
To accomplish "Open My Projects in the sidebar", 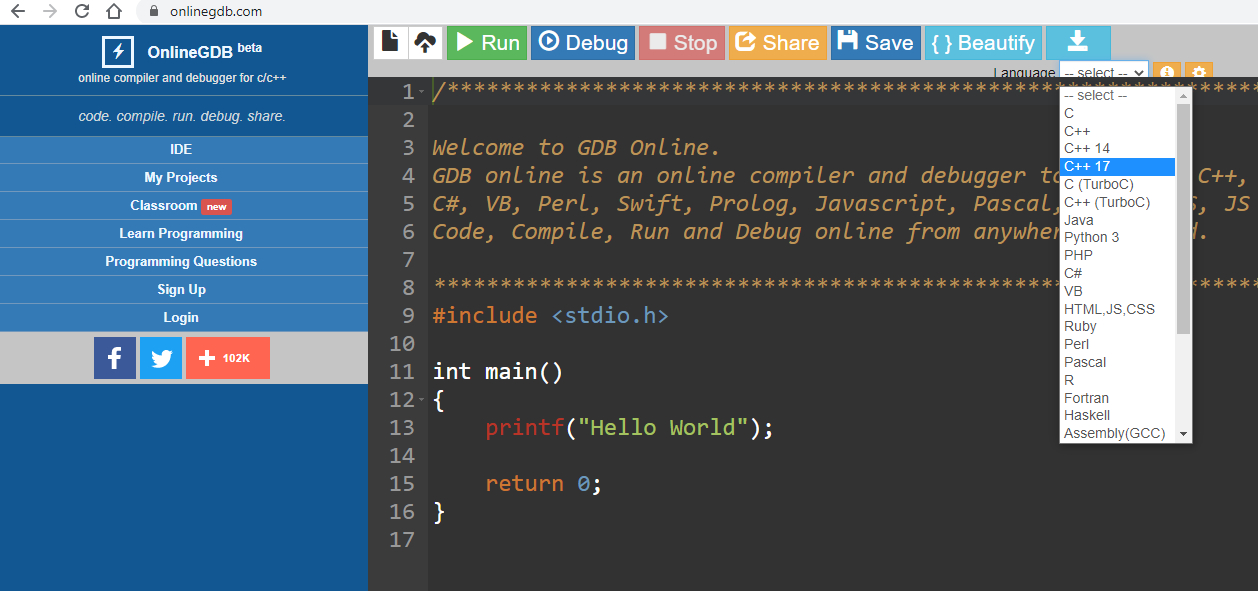I will (181, 177).
